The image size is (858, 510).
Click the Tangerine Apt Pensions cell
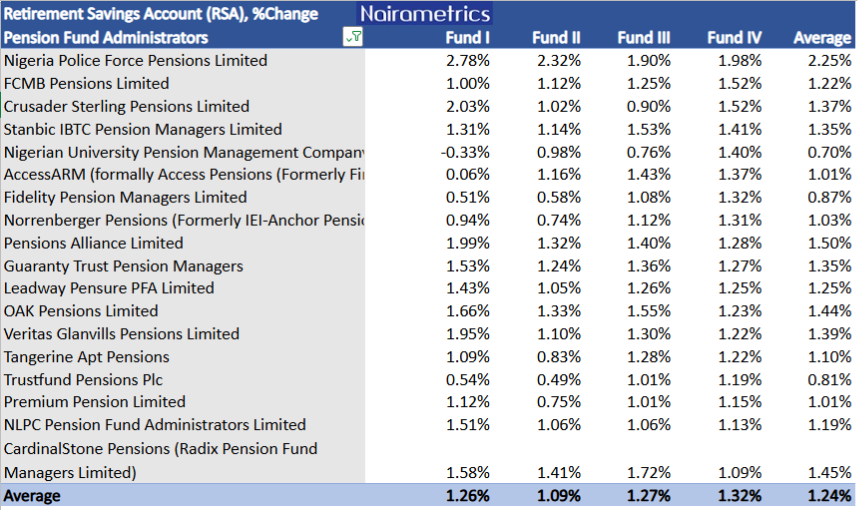pyautogui.click(x=86, y=357)
